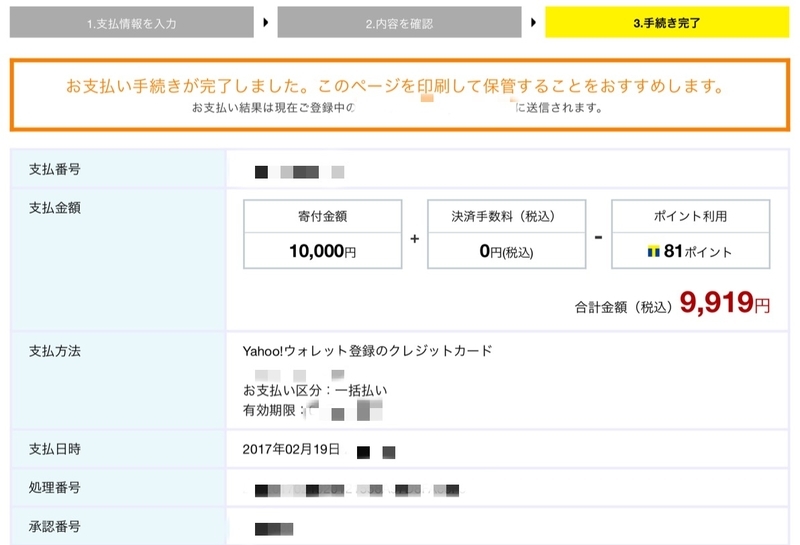Click the T-point icon beside 81ポイント
Viewport: 800px width, 545px height.
click(654, 251)
